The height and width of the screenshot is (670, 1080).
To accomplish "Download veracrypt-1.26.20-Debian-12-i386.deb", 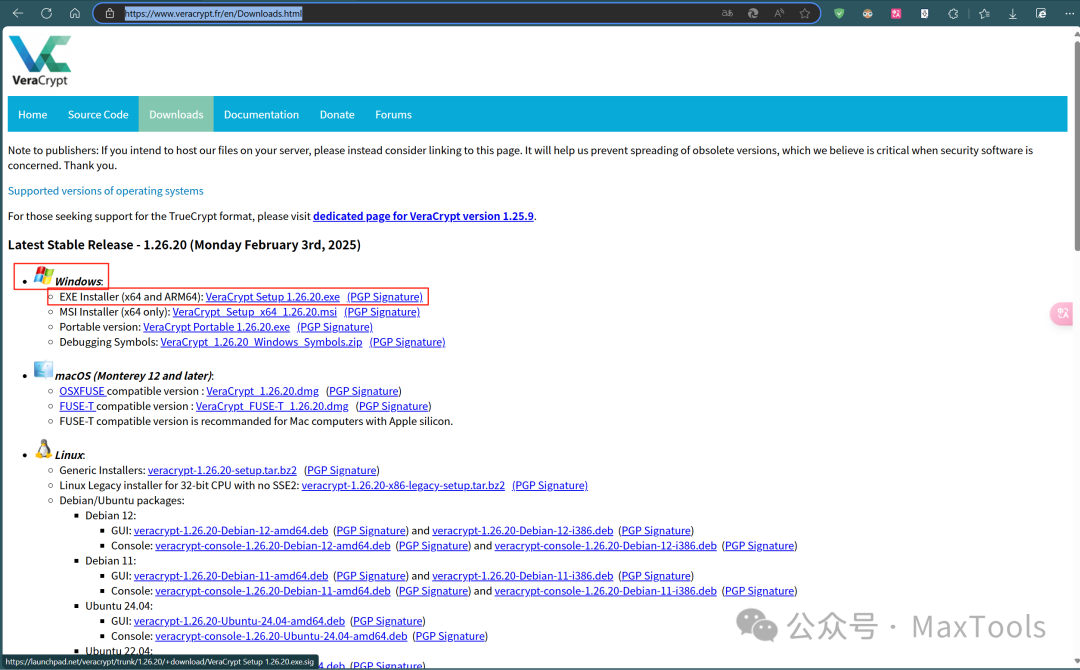I will coord(522,531).
